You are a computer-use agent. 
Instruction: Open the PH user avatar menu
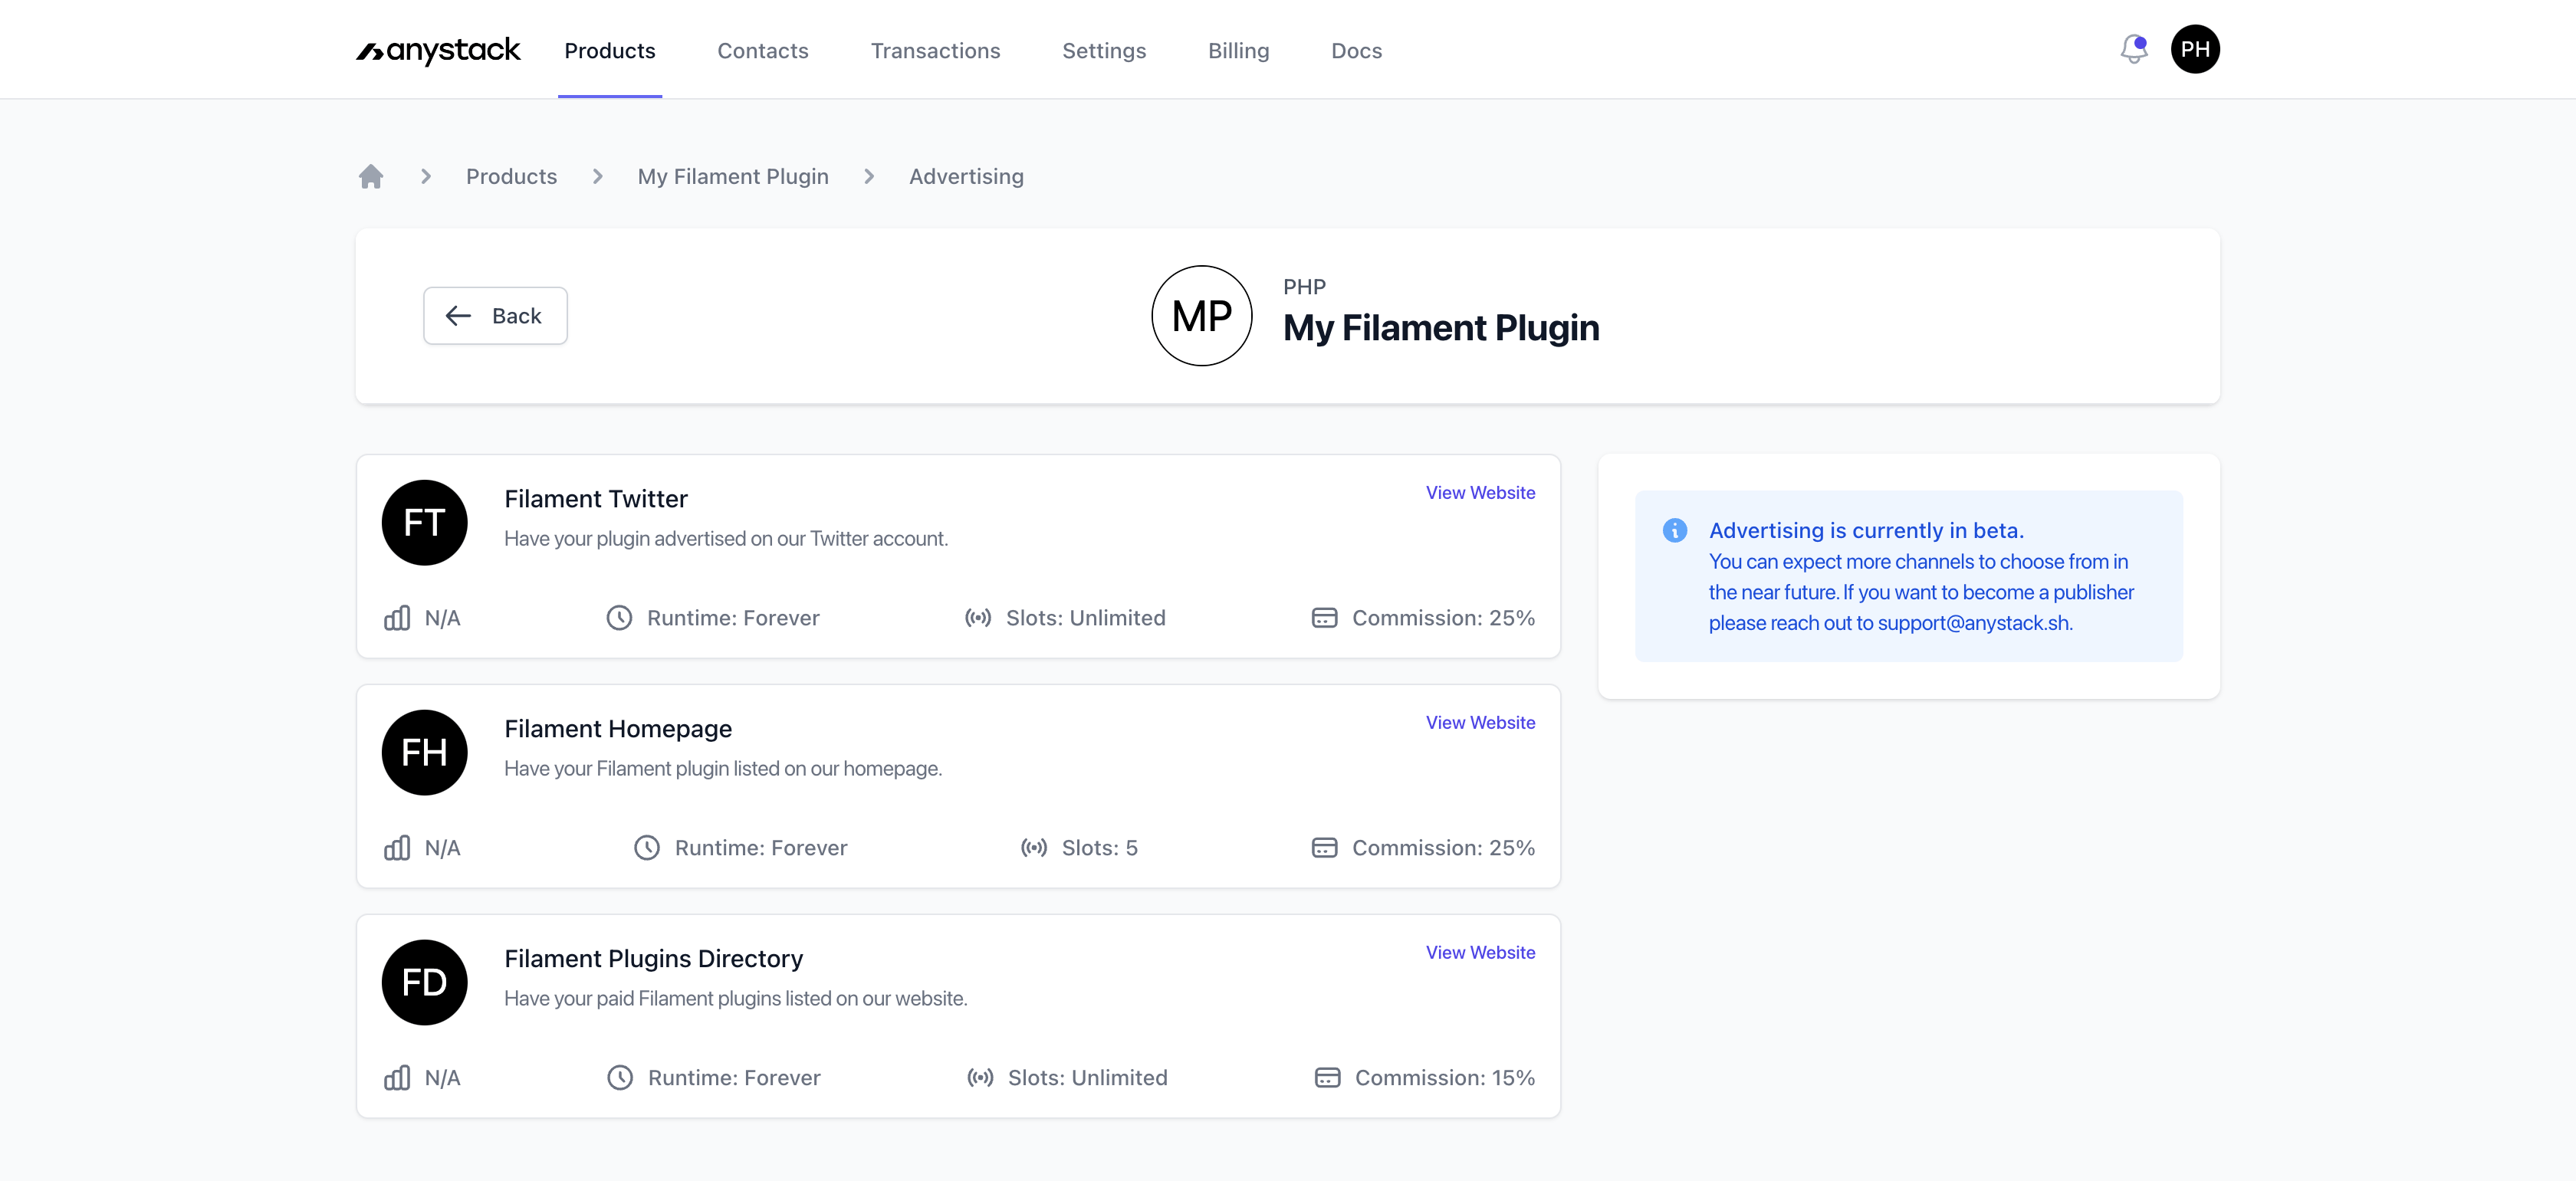tap(2194, 49)
